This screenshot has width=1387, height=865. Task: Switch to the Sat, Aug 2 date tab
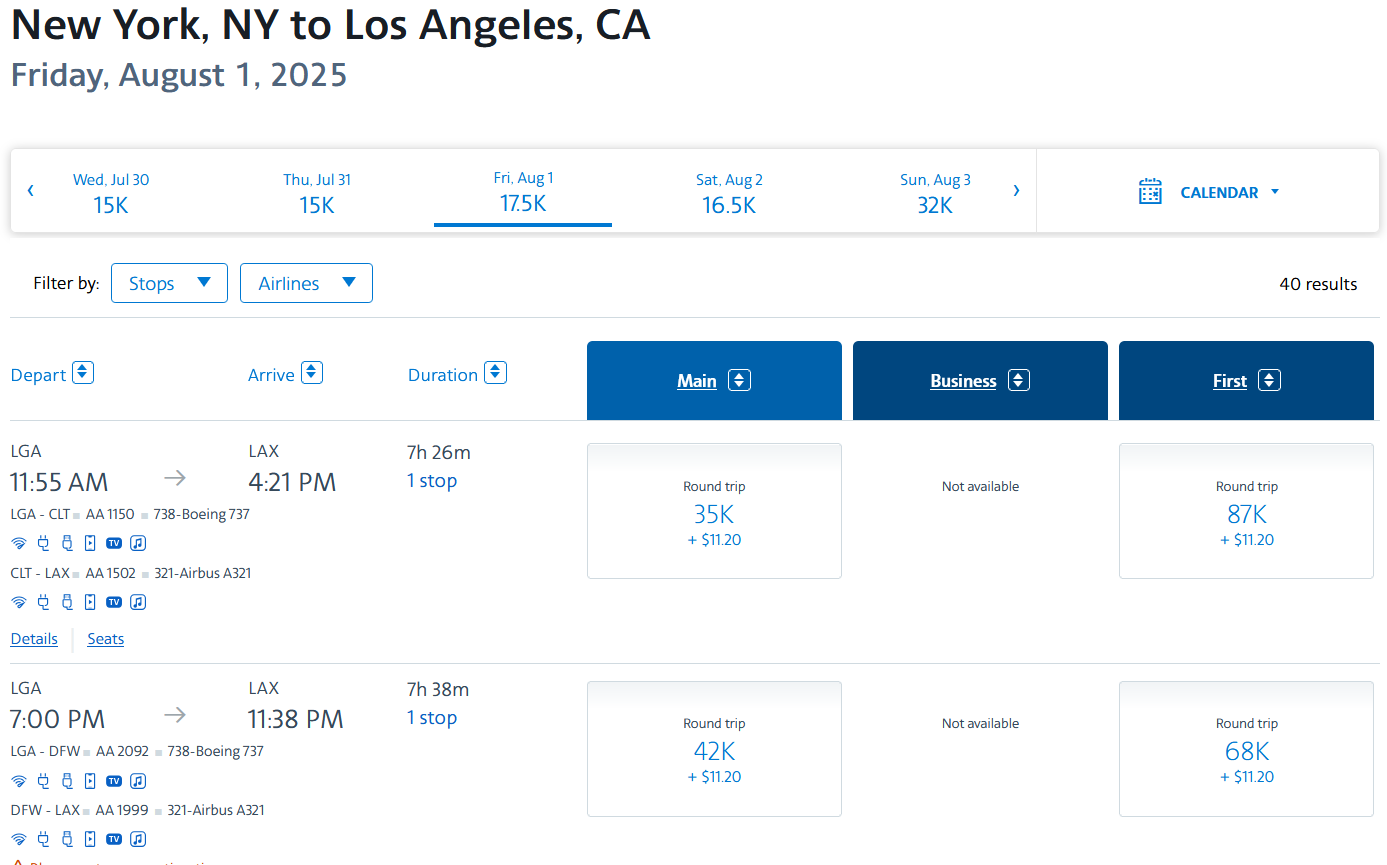[729, 190]
